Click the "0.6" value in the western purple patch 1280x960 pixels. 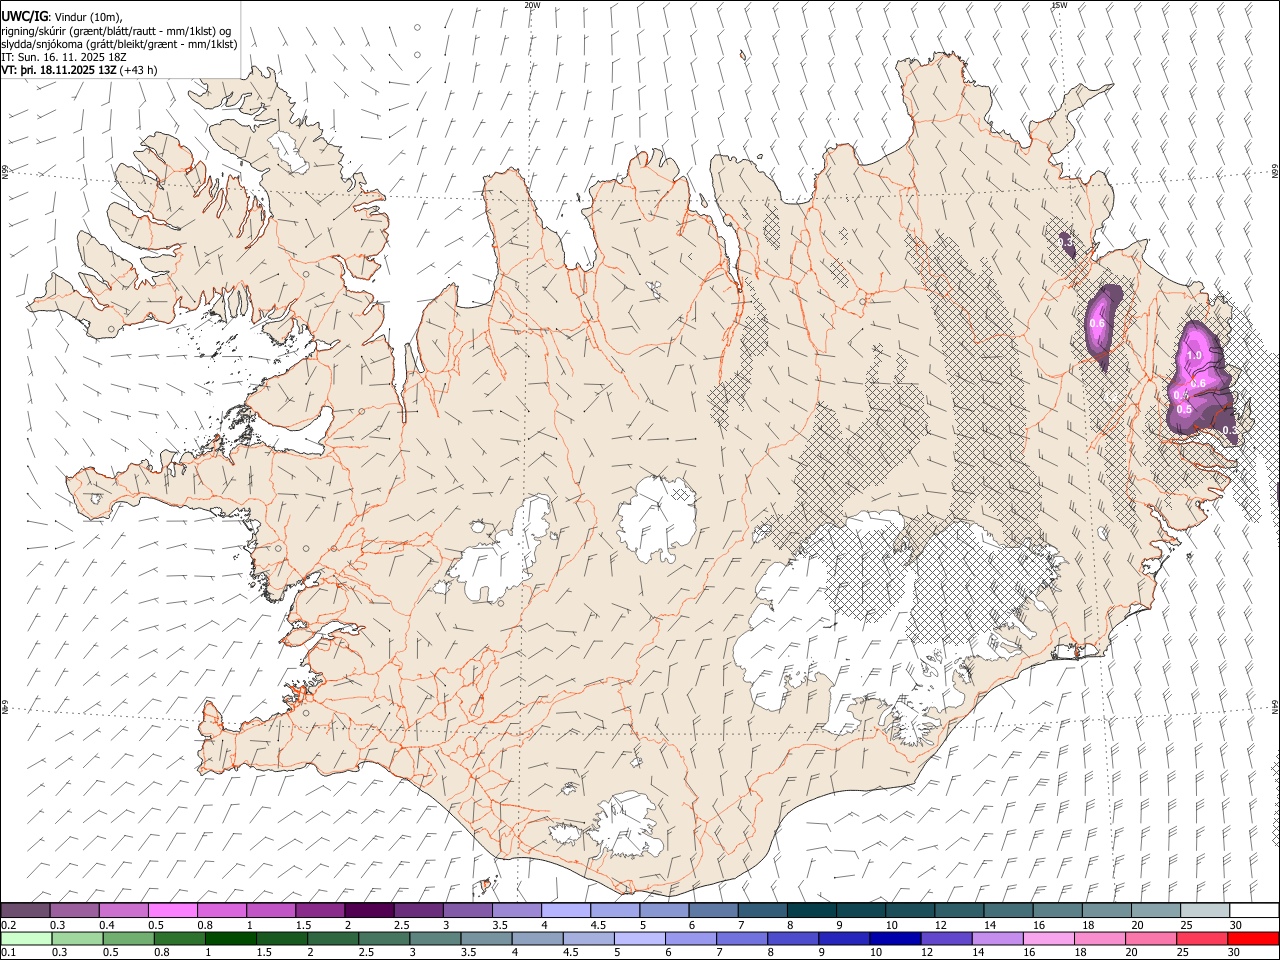pos(1096,323)
